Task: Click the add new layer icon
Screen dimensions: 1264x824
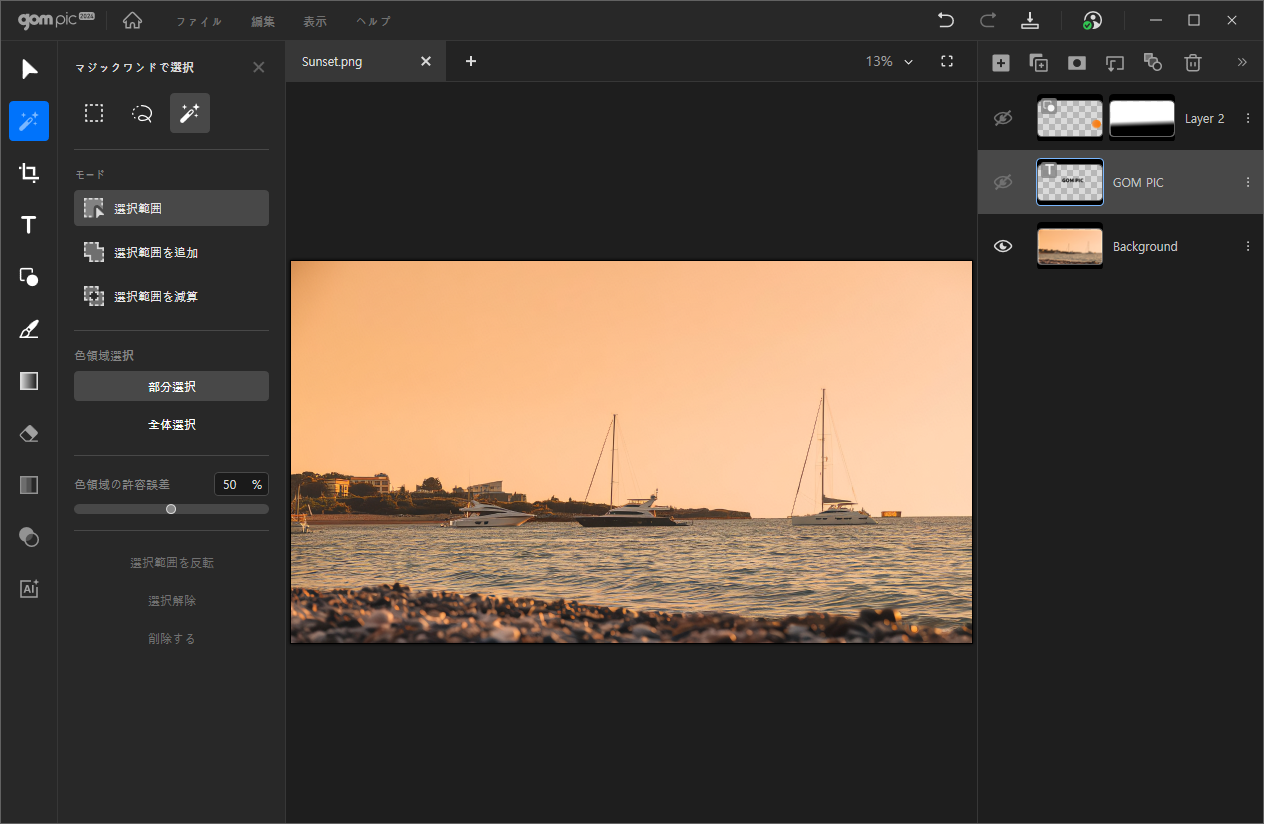Action: 1000,62
